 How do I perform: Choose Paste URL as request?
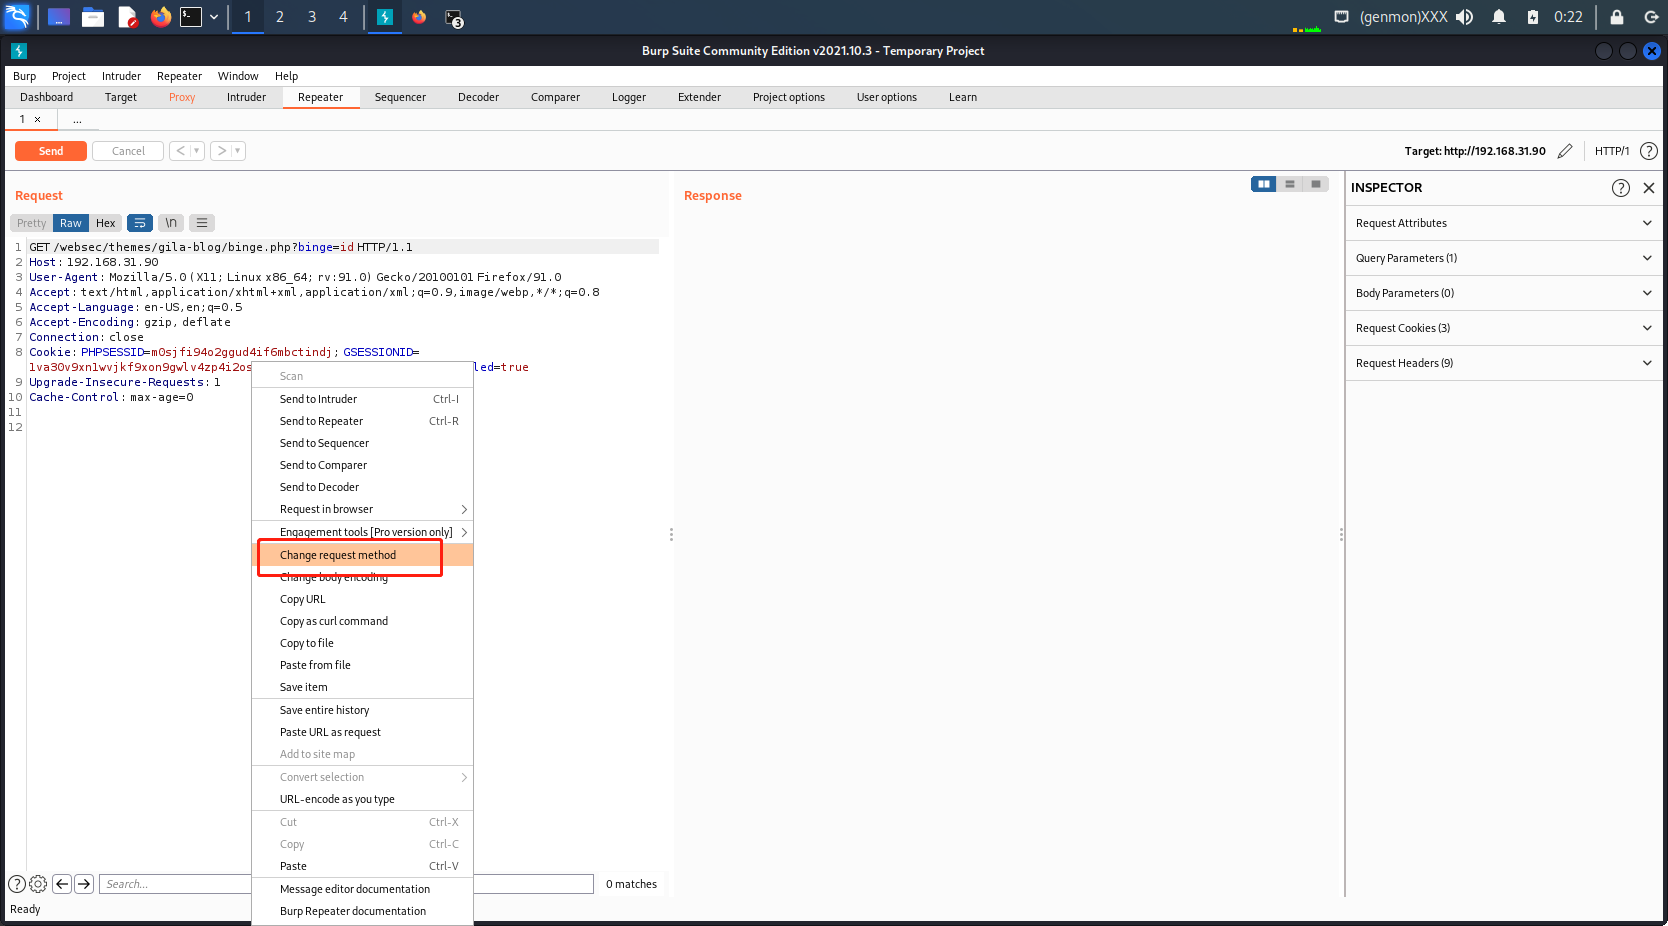362,732
